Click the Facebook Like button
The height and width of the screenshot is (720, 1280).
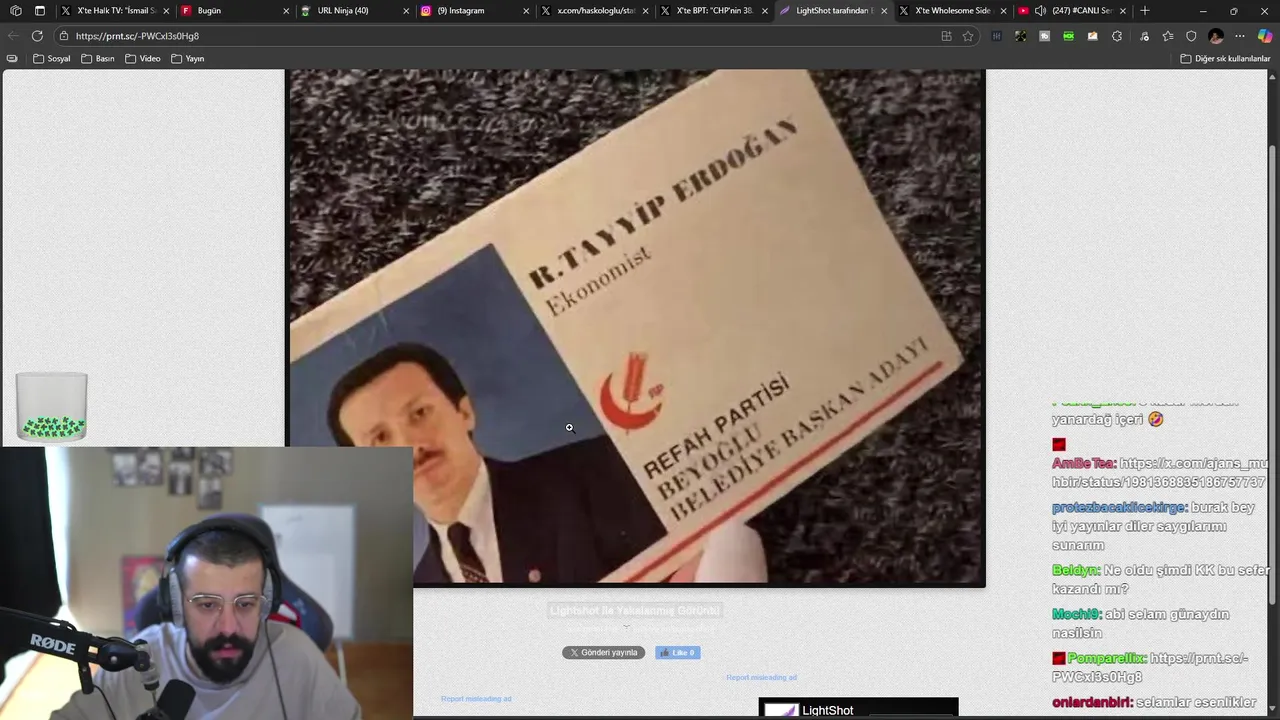click(678, 652)
